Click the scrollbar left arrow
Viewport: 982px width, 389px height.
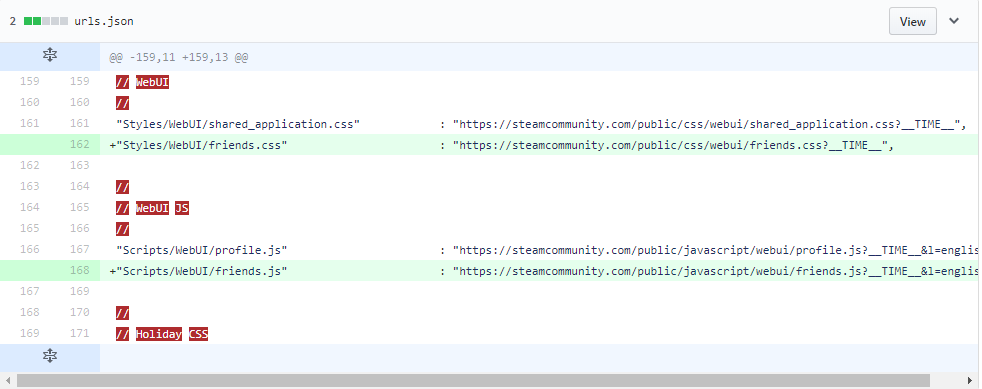(x=7, y=381)
